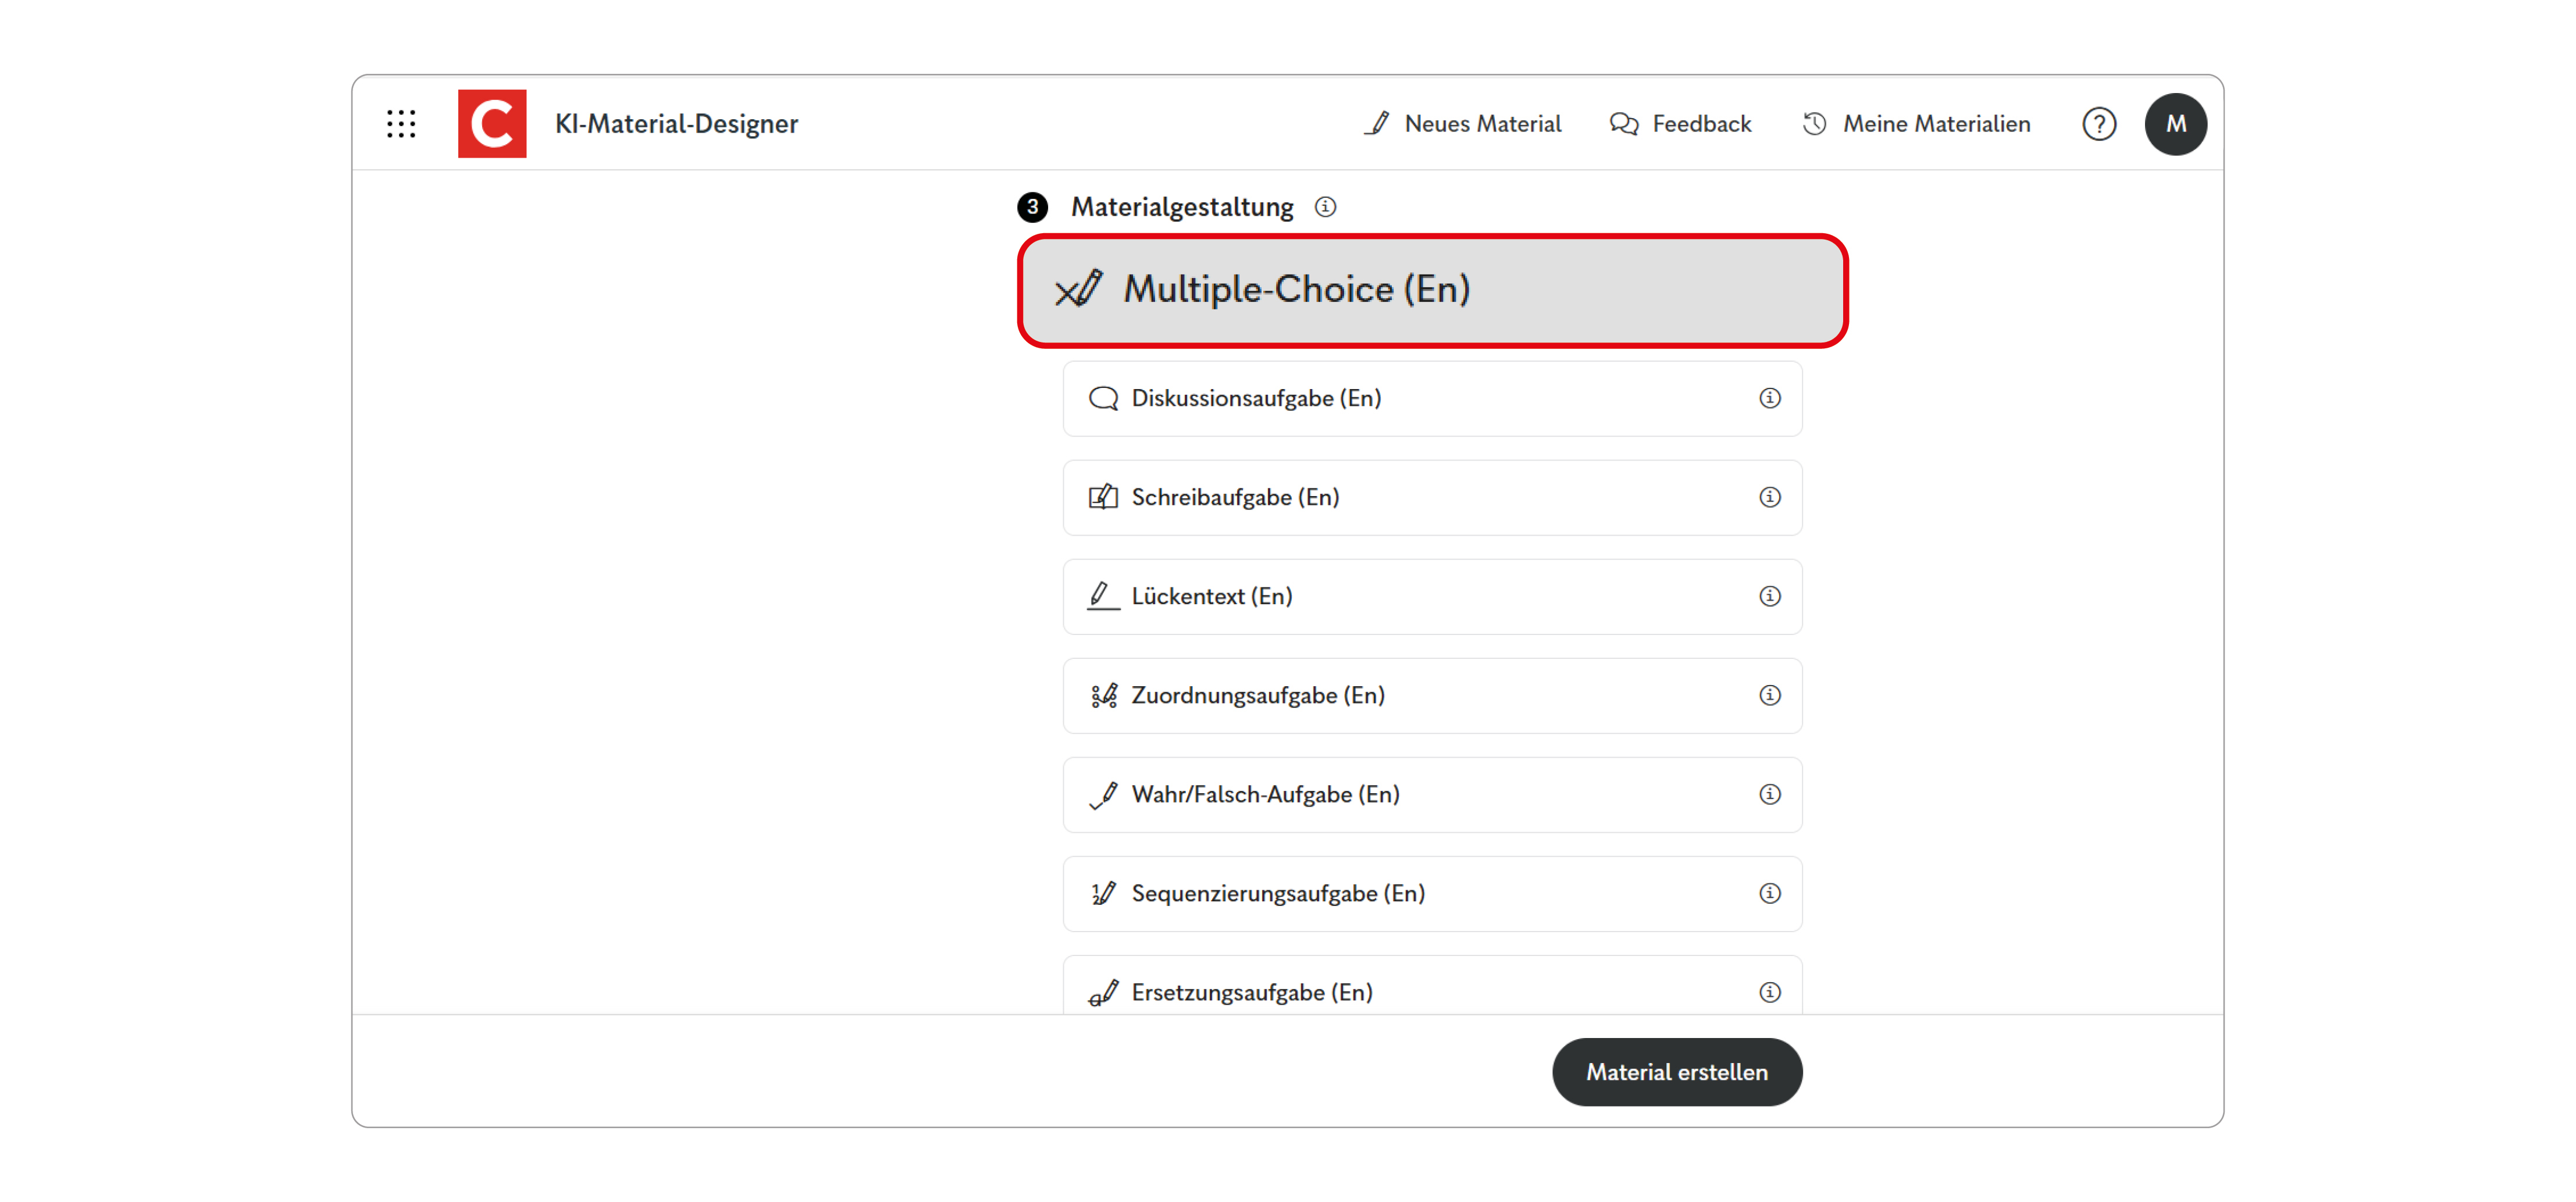Viewport: 2576px width, 1202px height.
Task: Show info for Zuordnungsaufgabe (En)
Action: click(1770, 695)
